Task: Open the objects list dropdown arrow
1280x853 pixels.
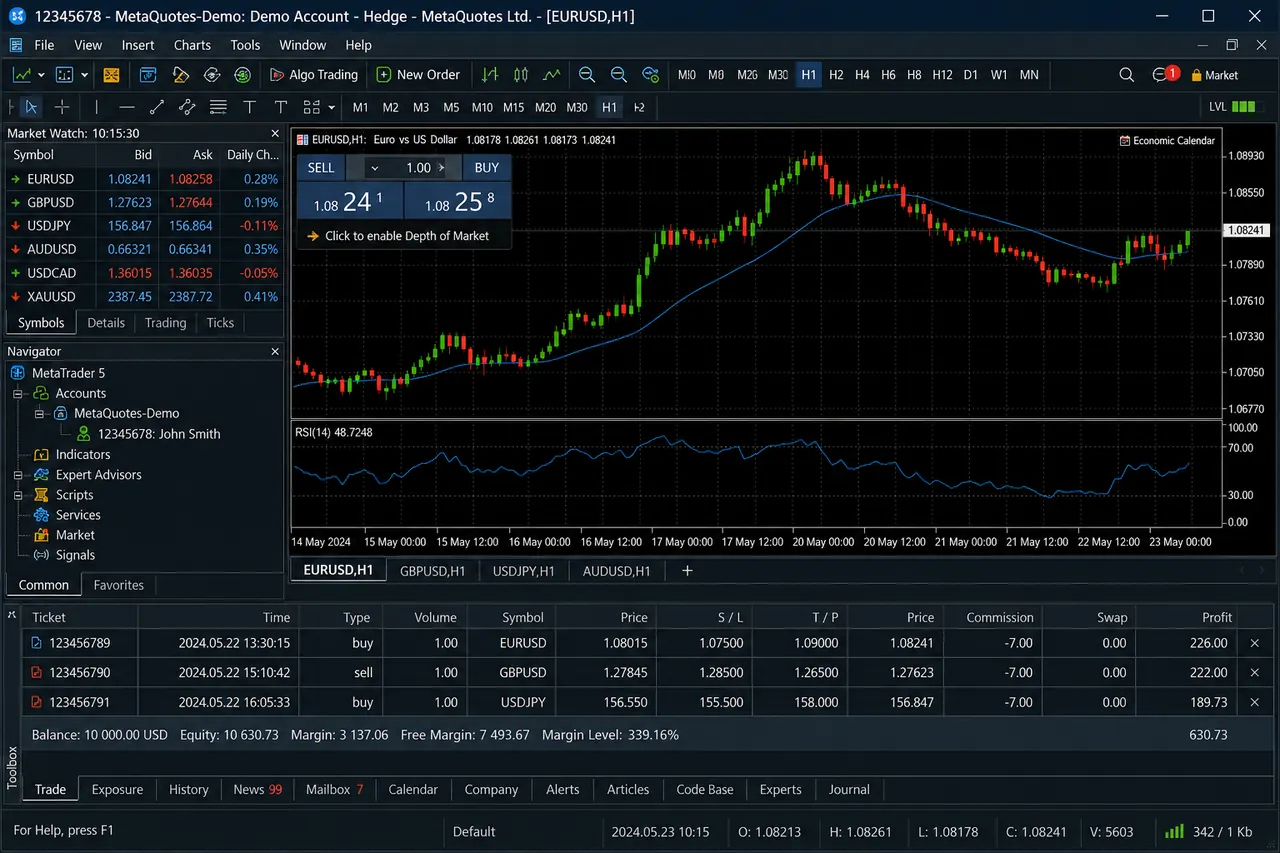Action: click(x=332, y=107)
